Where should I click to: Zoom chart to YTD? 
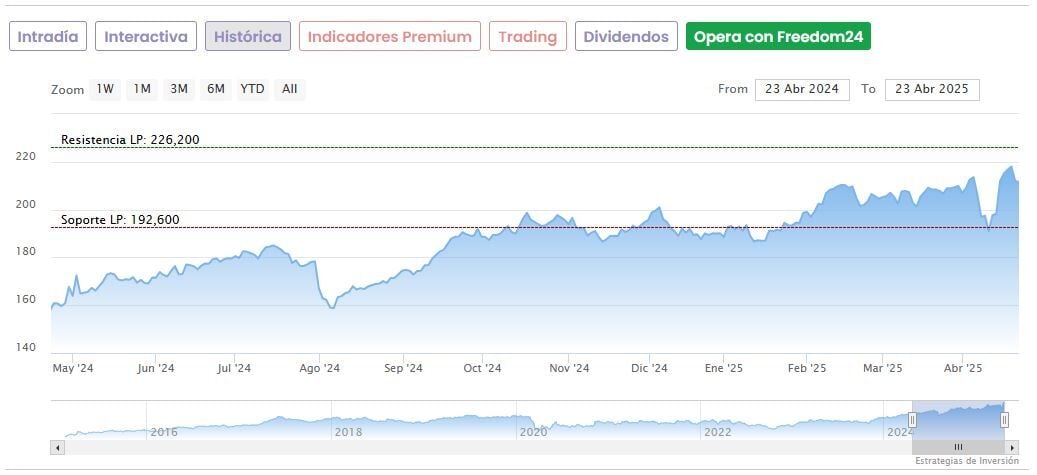252,89
